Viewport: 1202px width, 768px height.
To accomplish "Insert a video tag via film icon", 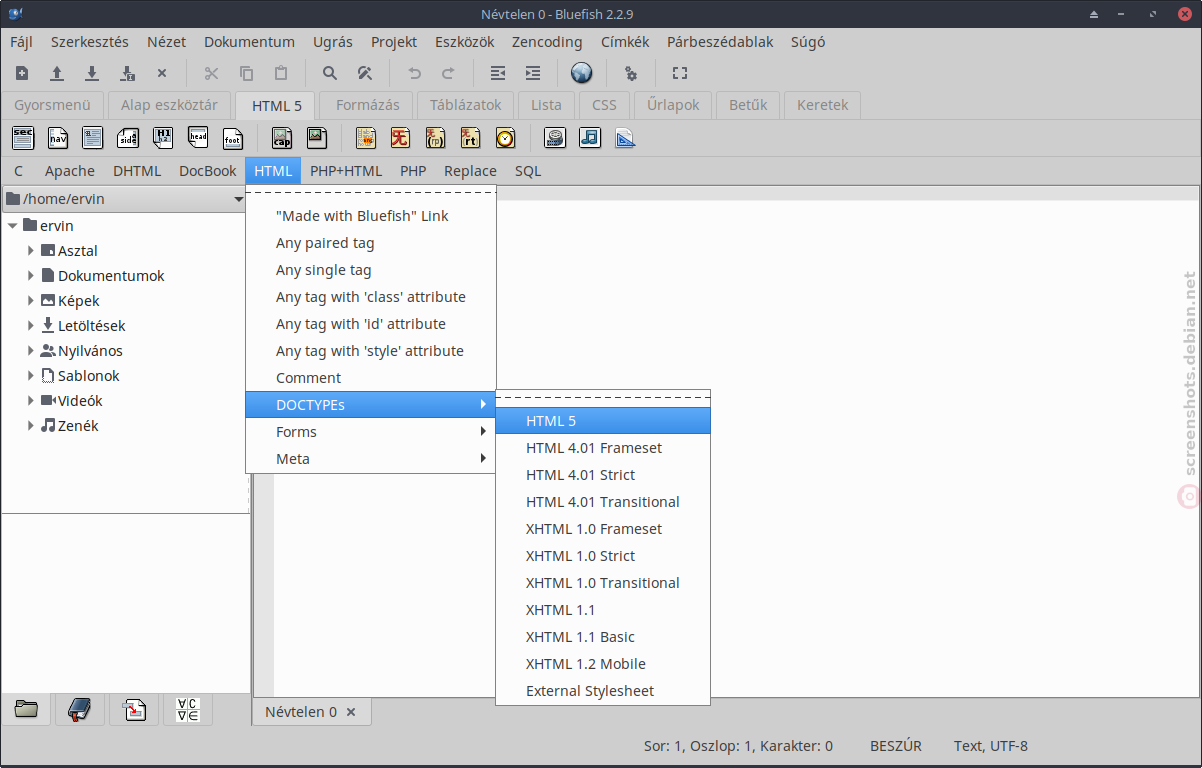I will pyautogui.click(x=555, y=138).
